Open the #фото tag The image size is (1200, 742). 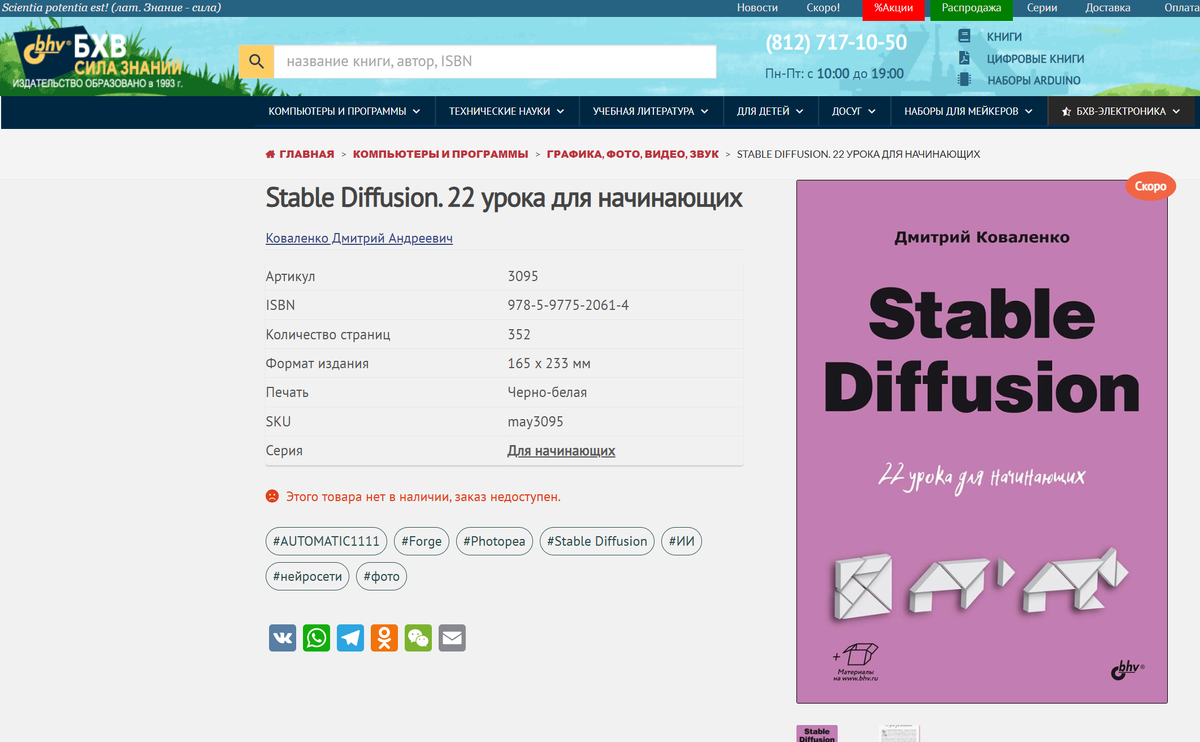382,576
